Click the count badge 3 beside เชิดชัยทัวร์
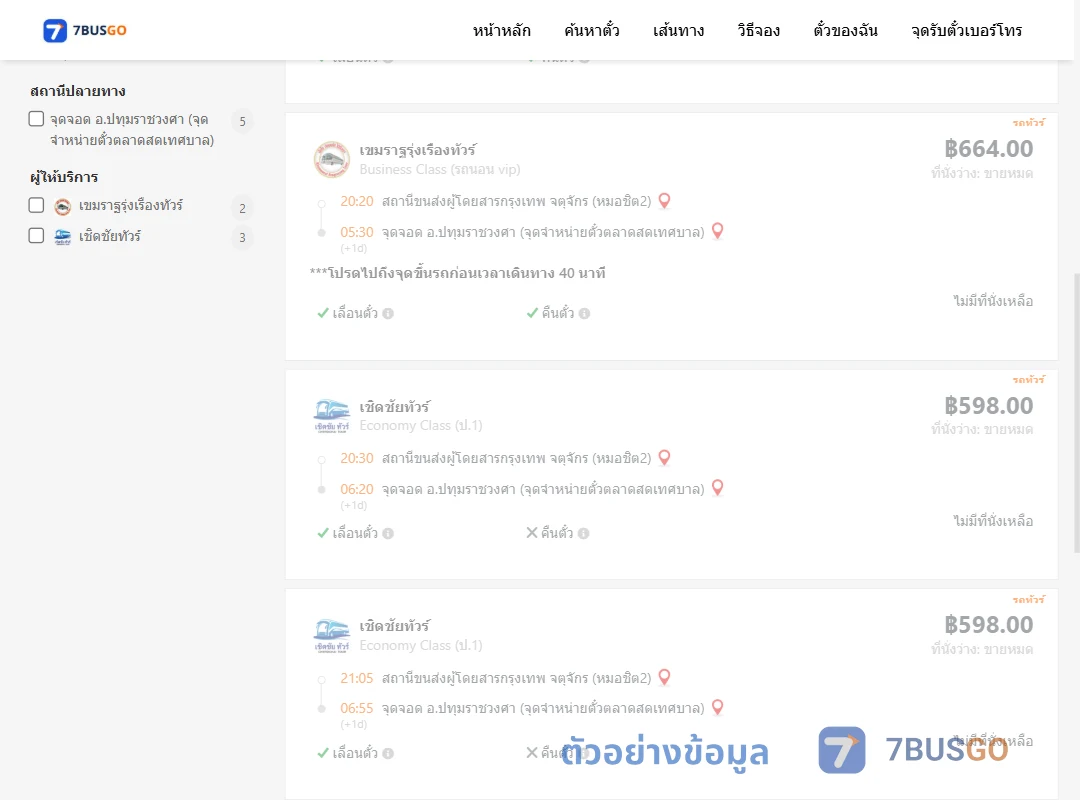The image size is (1080, 800). coord(242,238)
